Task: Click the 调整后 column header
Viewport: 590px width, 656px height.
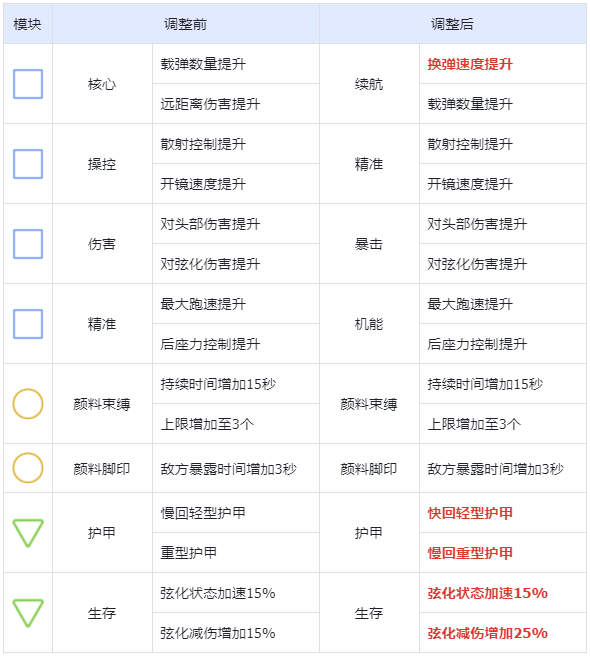Action: [452, 24]
